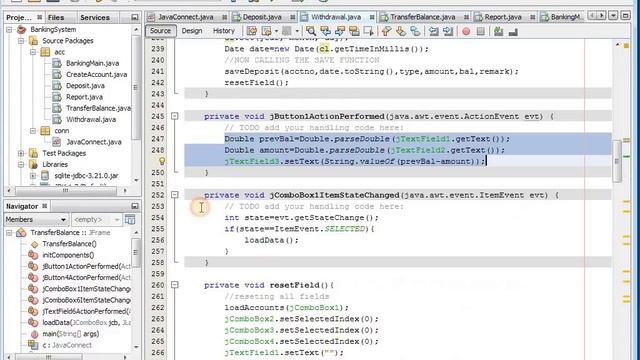Click the Navigator view icon beside the filter

coord(130,220)
